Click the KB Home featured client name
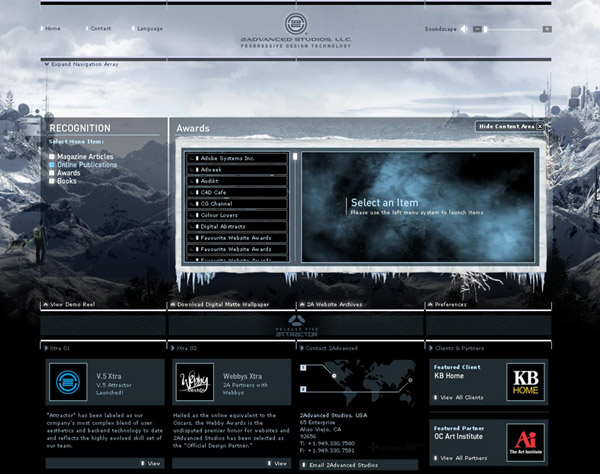The height and width of the screenshot is (474, 600). click(449, 376)
